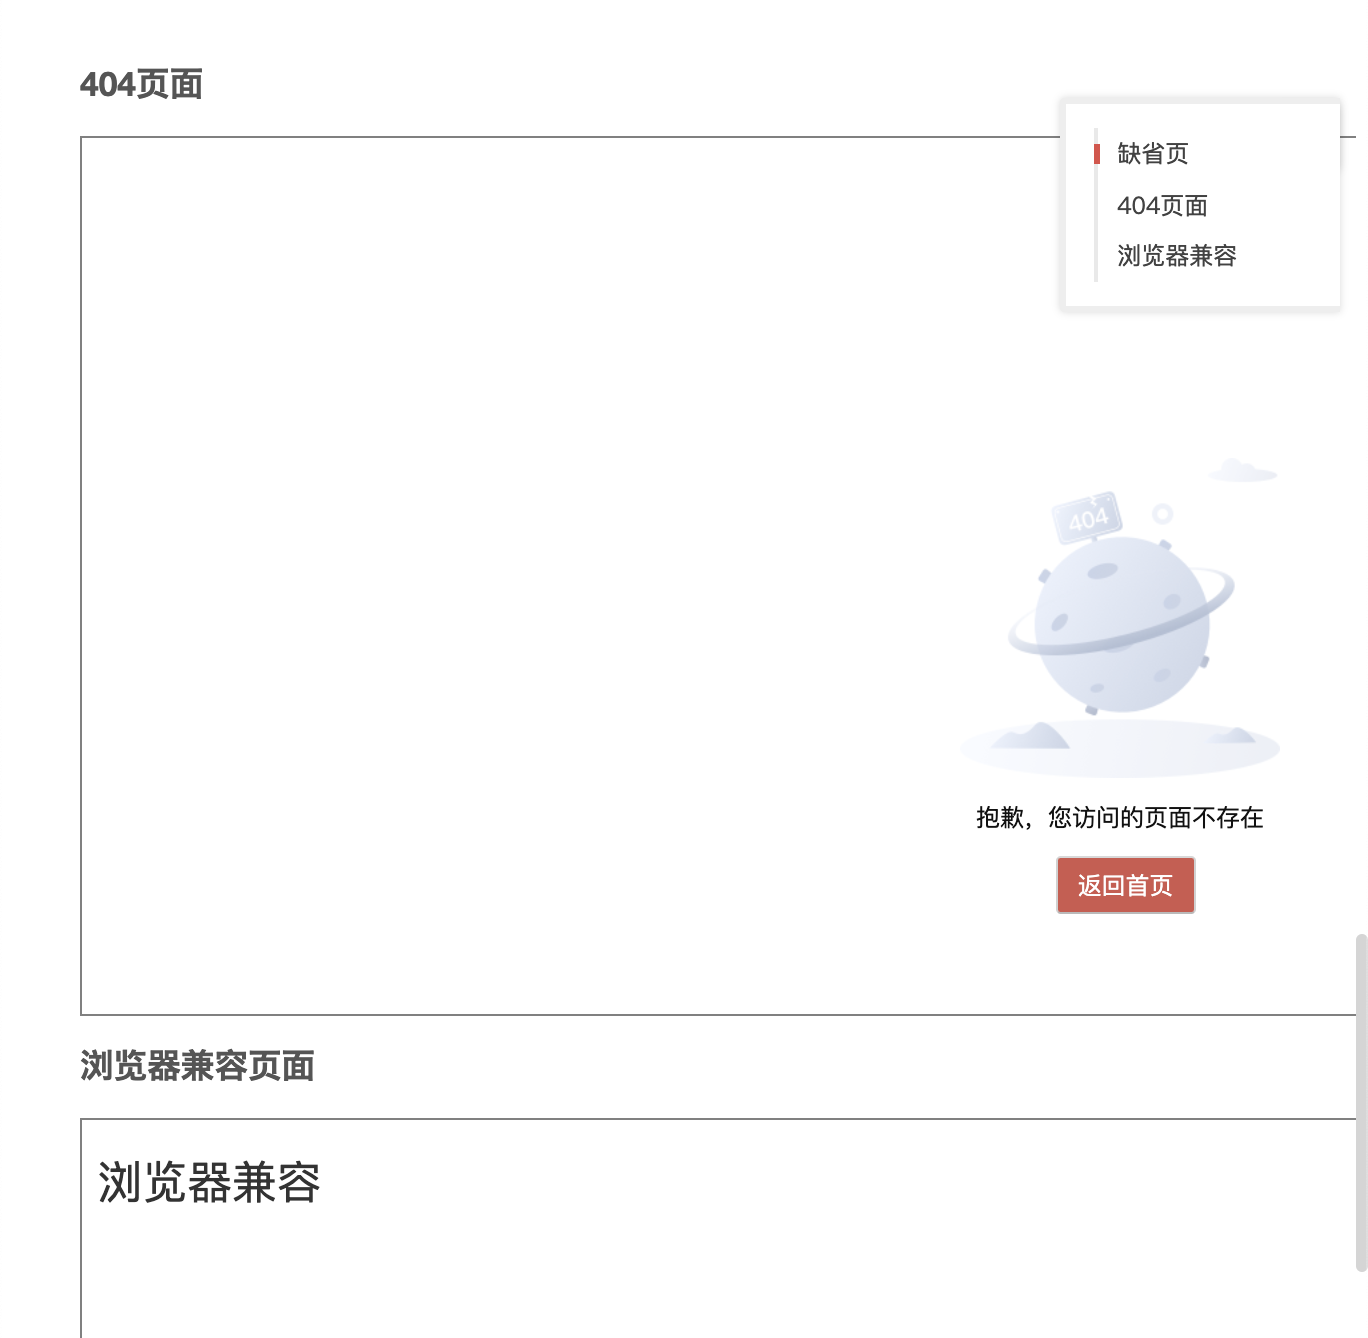Go to 浏览器兼容 anchor link
This screenshot has width=1368, height=1338.
pos(1177,256)
